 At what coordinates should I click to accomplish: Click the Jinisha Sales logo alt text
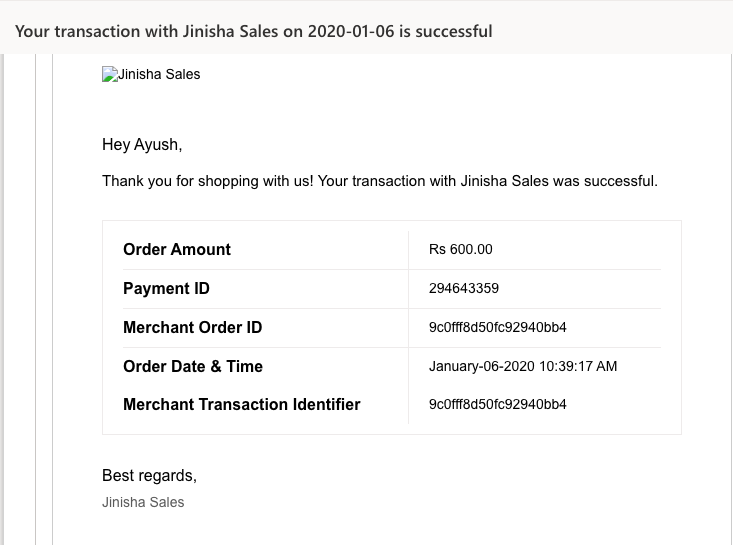(x=159, y=74)
